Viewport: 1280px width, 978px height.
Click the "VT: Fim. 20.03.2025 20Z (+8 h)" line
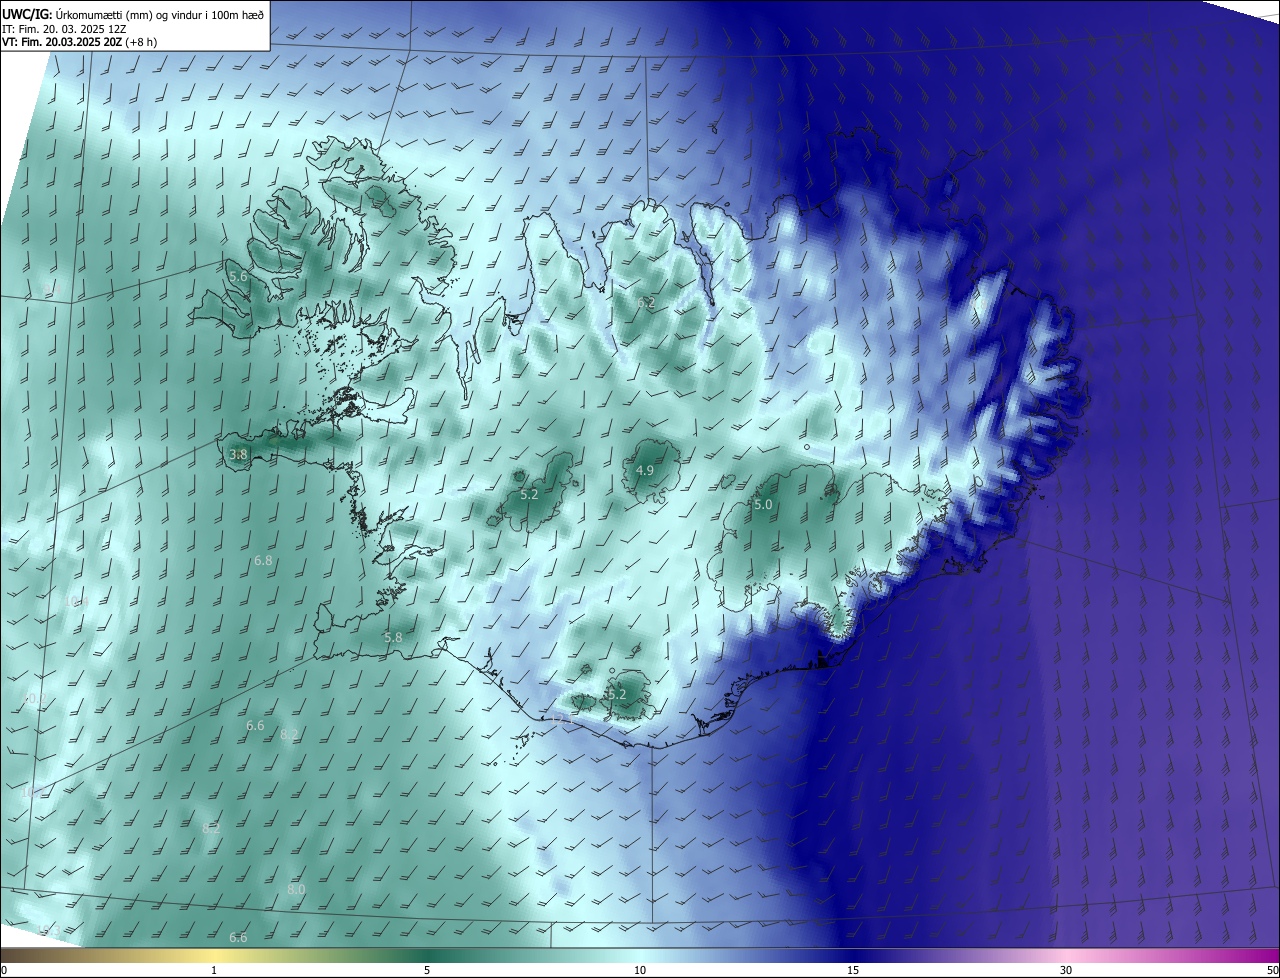point(79,42)
